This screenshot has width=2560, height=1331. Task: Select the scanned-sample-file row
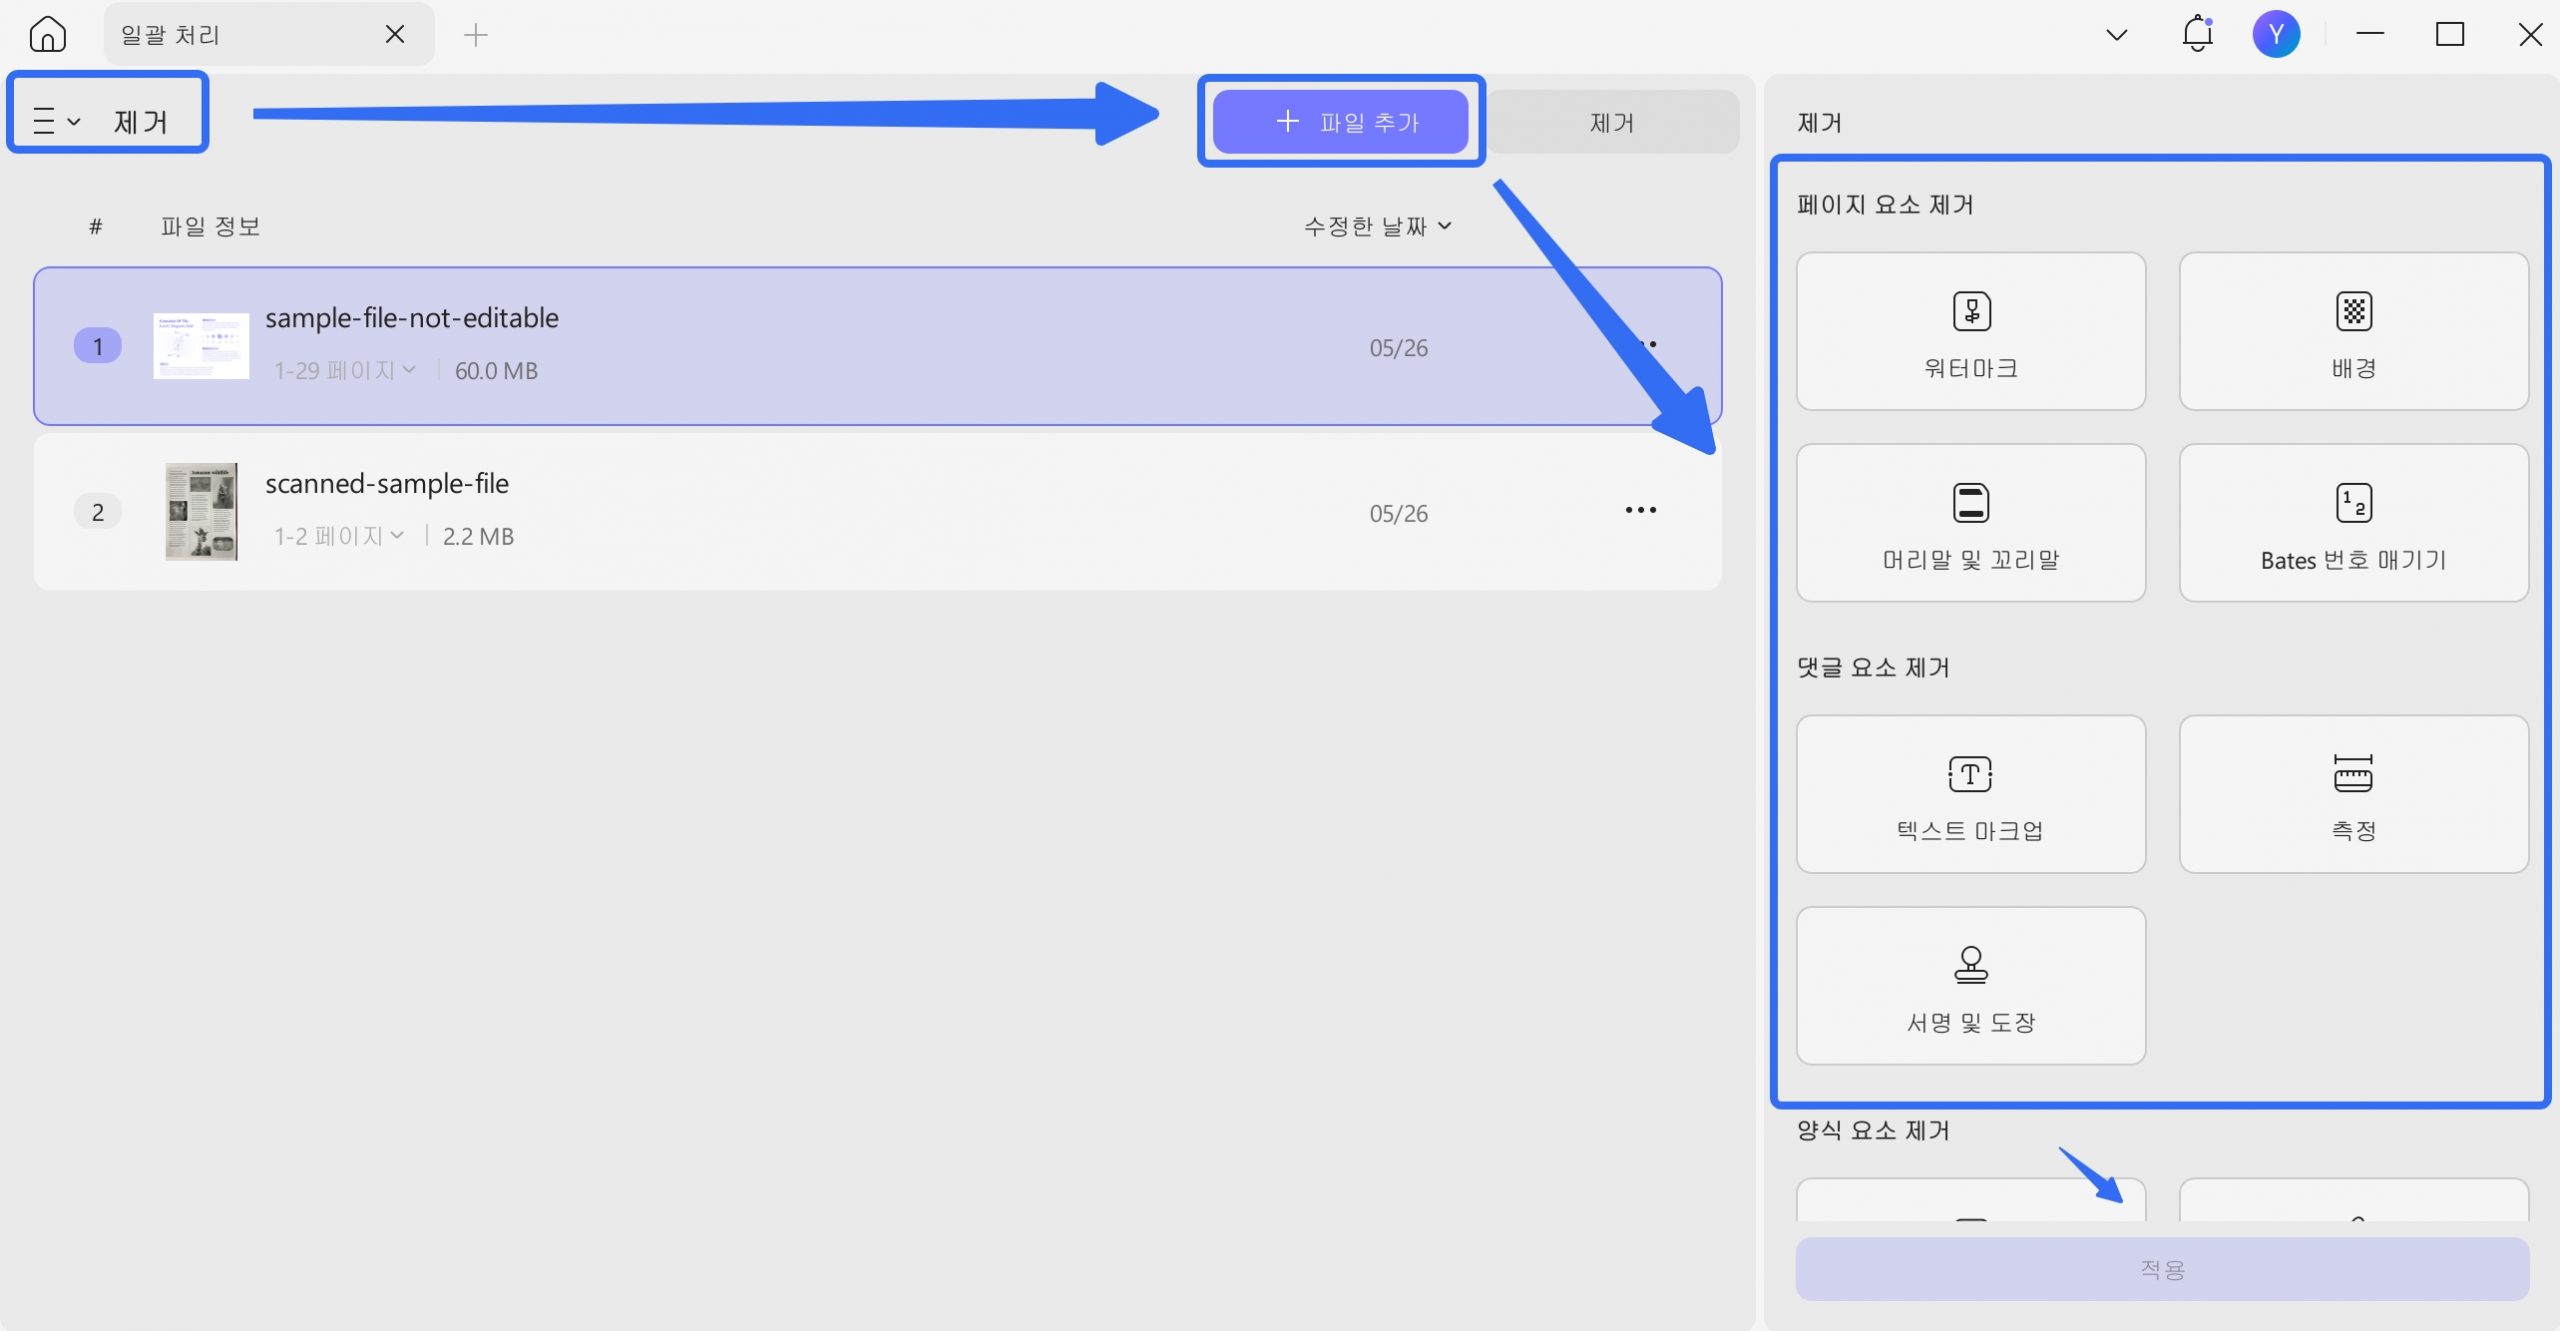pos(877,511)
